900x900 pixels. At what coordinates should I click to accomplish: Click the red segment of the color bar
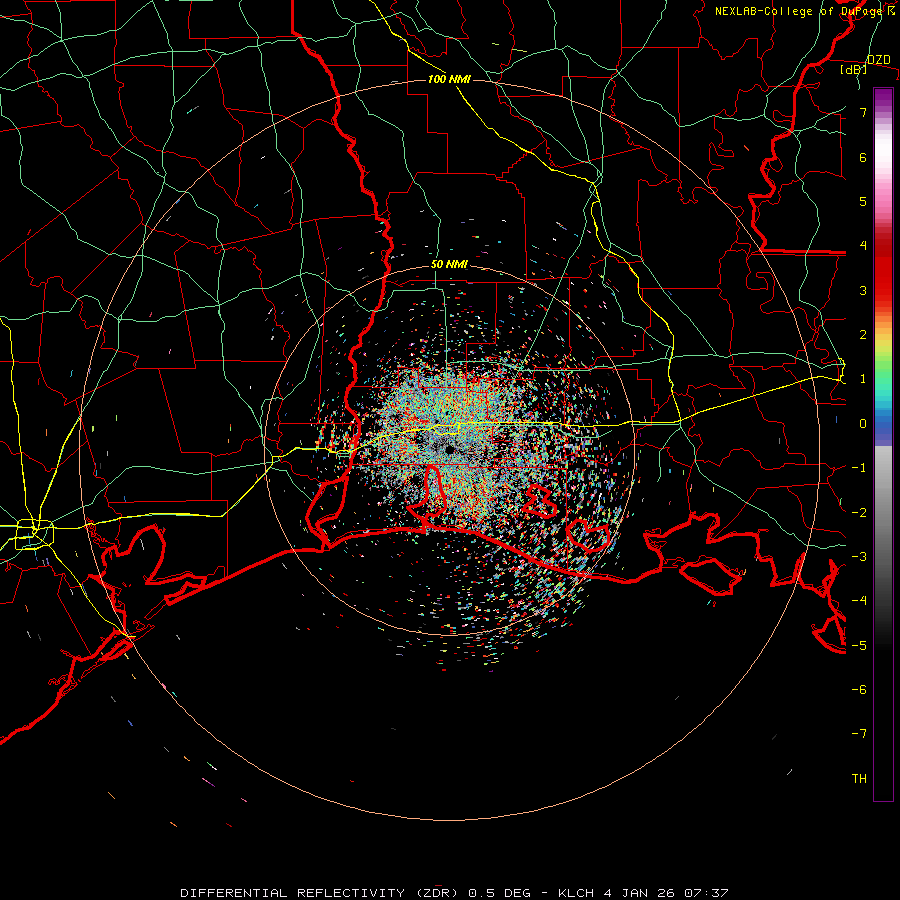[883, 270]
